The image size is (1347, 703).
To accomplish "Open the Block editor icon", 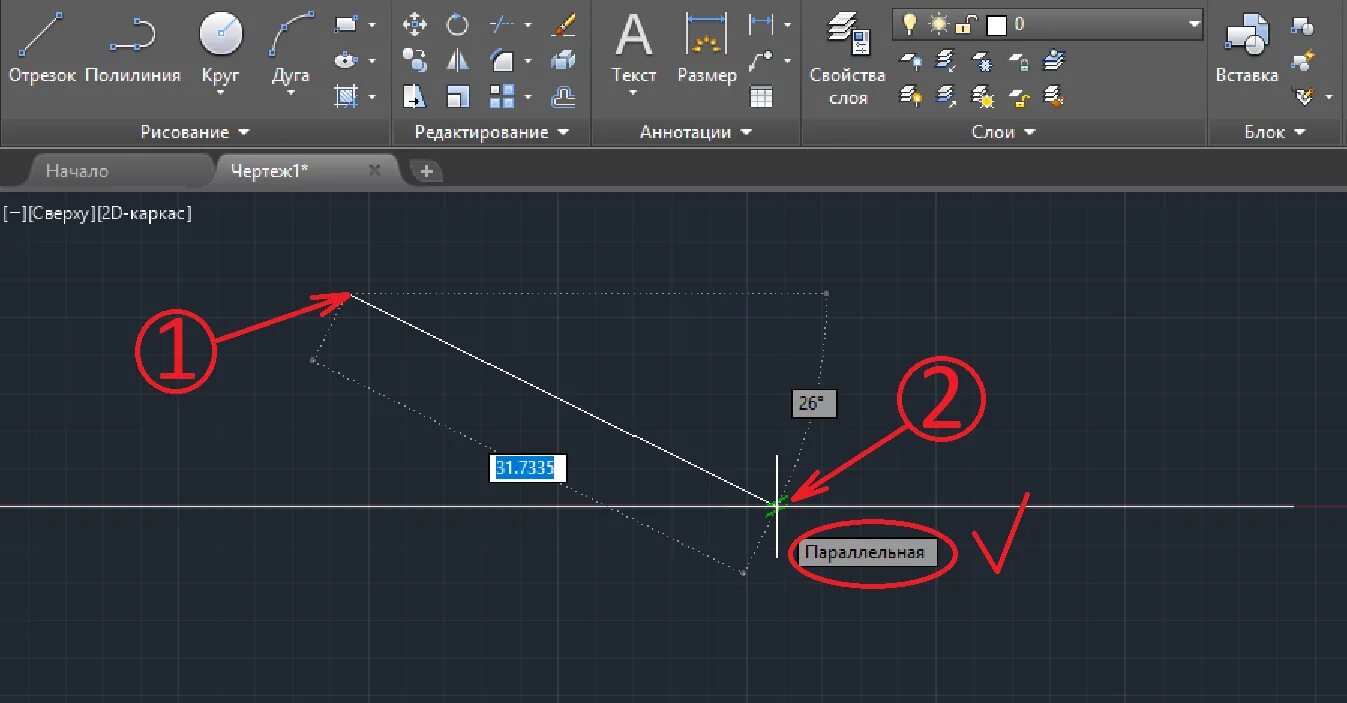I will tap(1302, 61).
